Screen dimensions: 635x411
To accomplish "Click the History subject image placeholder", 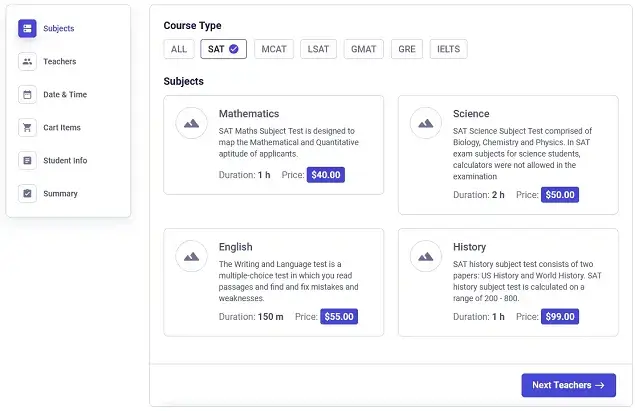I will (426, 256).
